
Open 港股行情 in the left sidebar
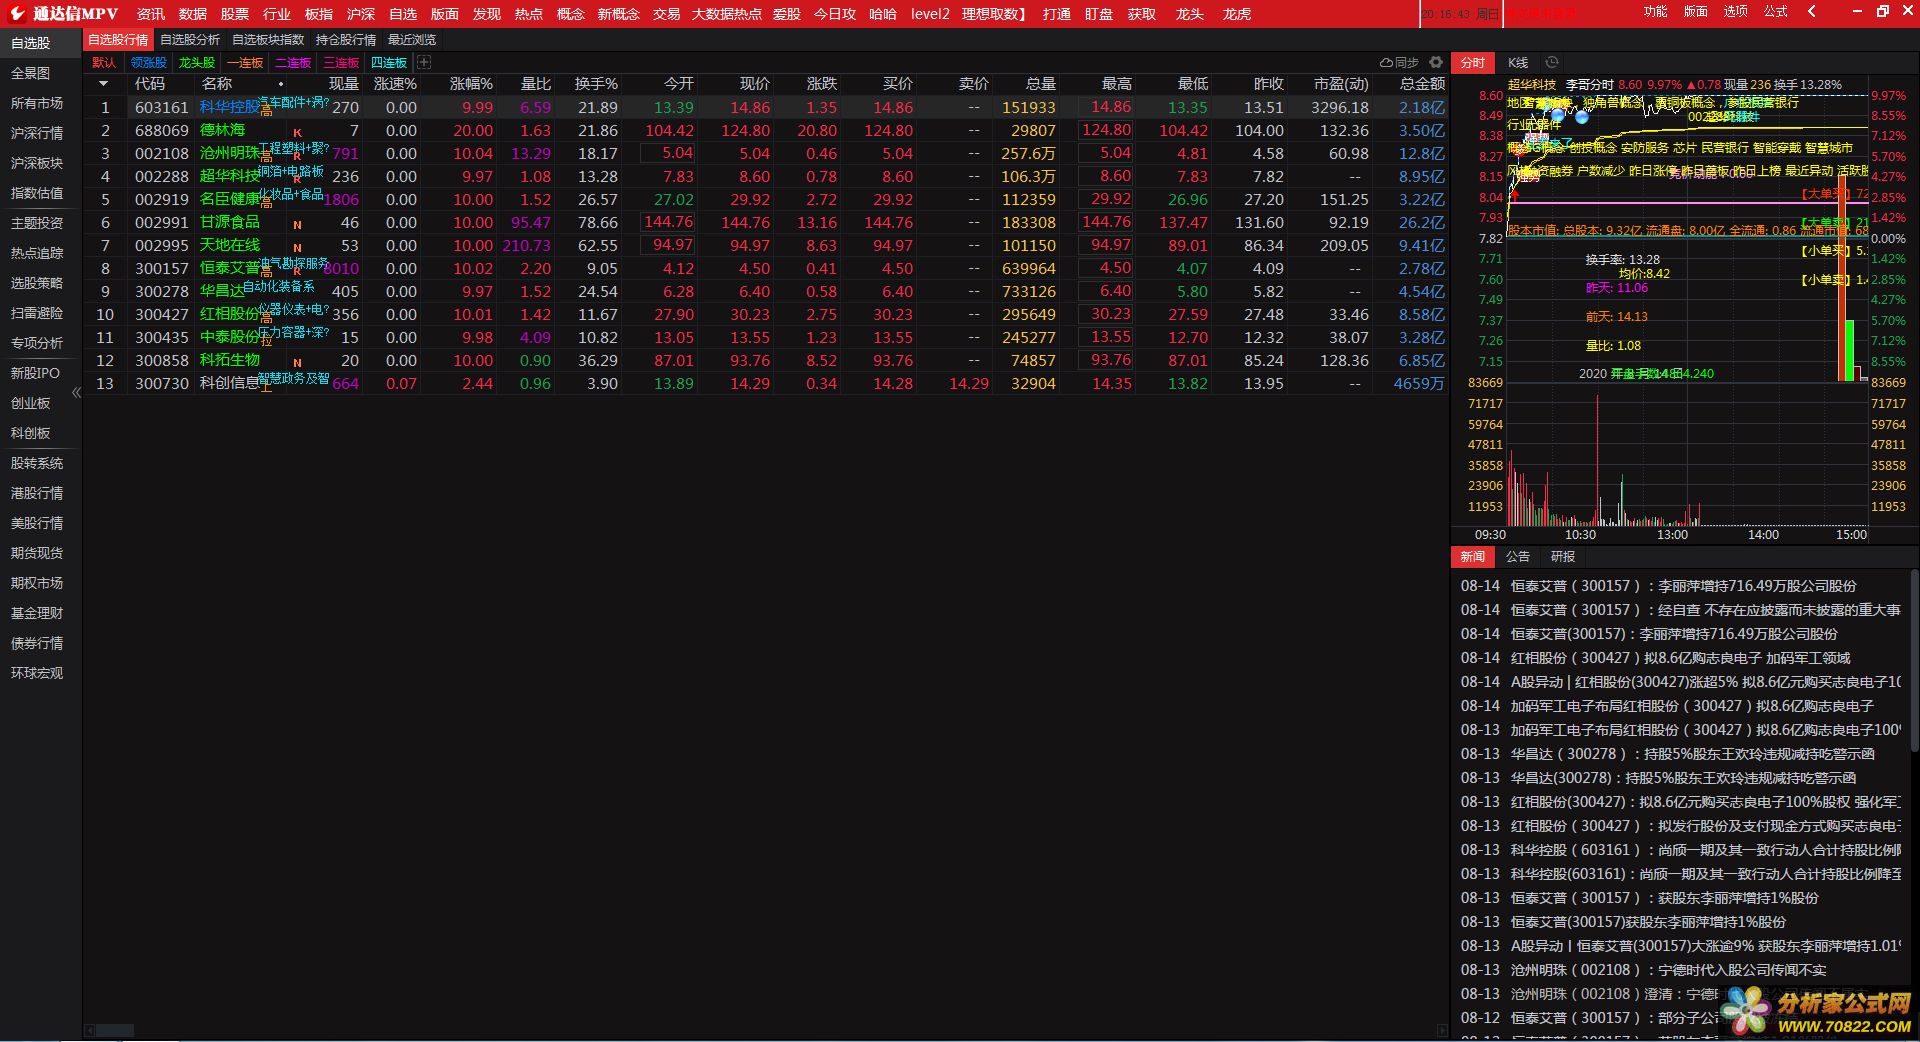point(37,493)
